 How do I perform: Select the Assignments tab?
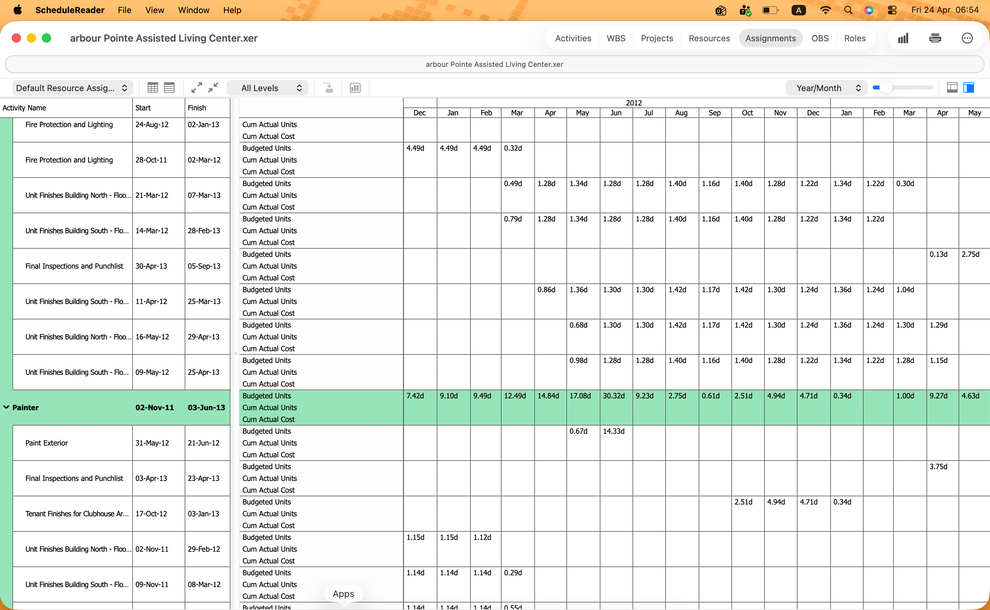(770, 39)
